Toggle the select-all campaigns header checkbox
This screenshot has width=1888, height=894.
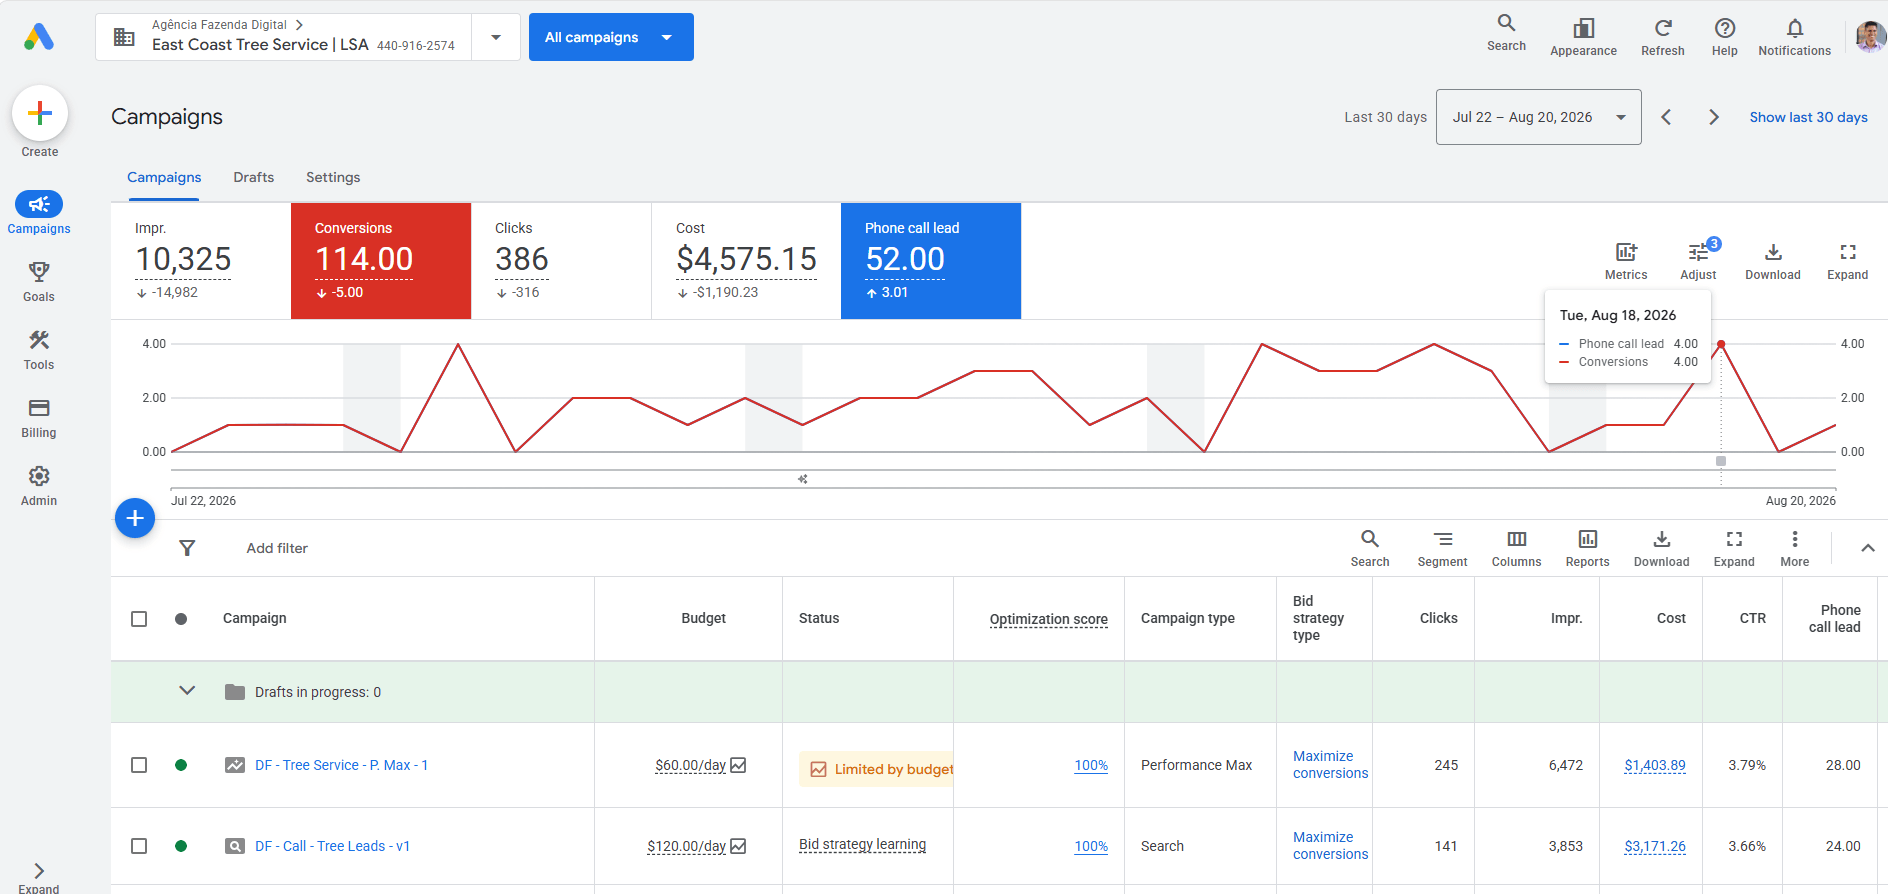pyautogui.click(x=139, y=619)
